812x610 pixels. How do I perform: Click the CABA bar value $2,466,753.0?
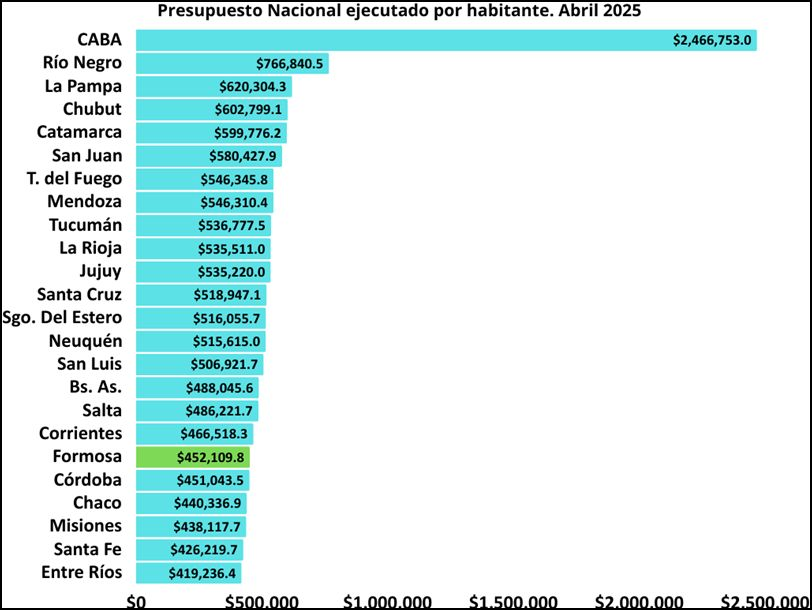tap(712, 40)
